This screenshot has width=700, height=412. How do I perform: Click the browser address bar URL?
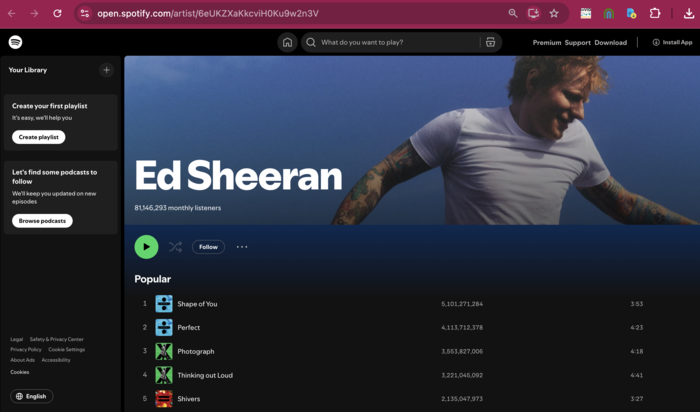[208, 13]
